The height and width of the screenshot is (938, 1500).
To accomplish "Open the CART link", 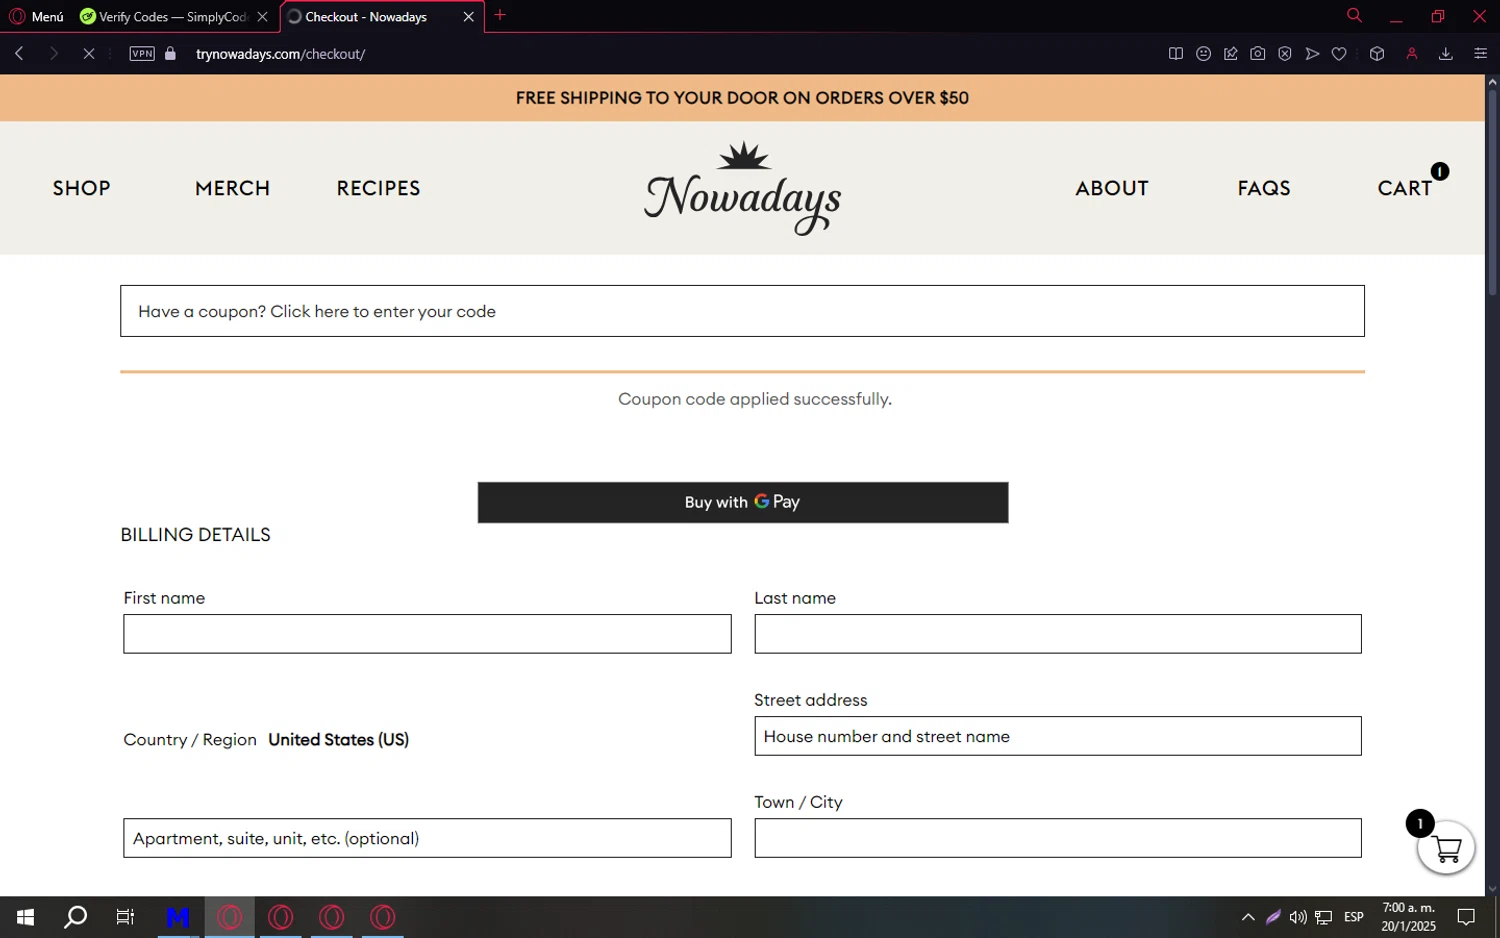I will point(1405,188).
